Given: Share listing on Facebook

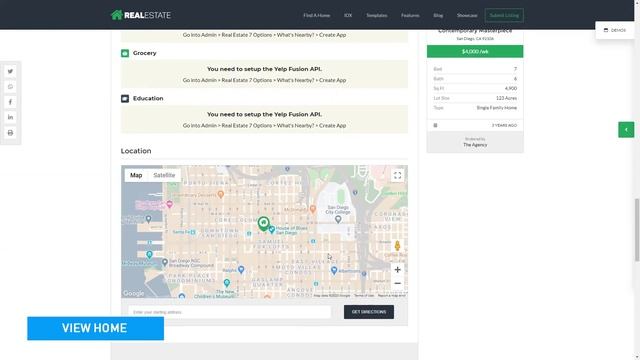Looking at the screenshot, I should 10,102.
